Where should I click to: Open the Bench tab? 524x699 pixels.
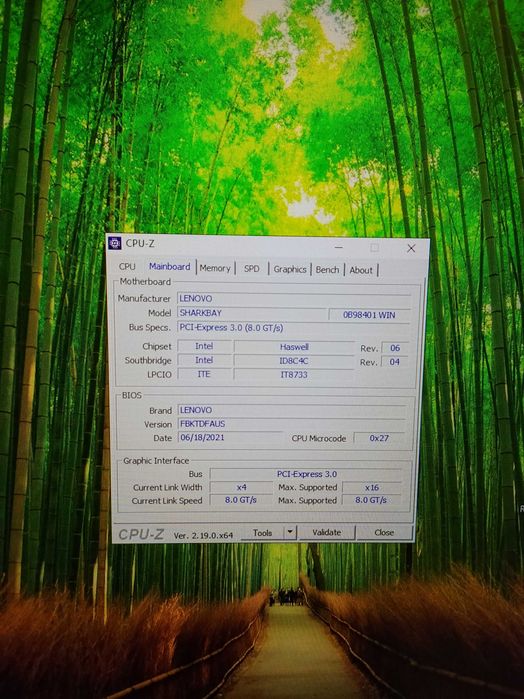pyautogui.click(x=327, y=270)
